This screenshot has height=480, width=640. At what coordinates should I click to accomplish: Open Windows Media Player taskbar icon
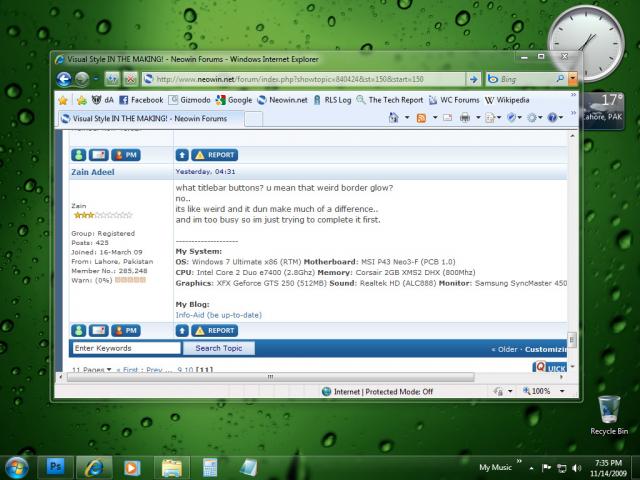tap(131, 468)
